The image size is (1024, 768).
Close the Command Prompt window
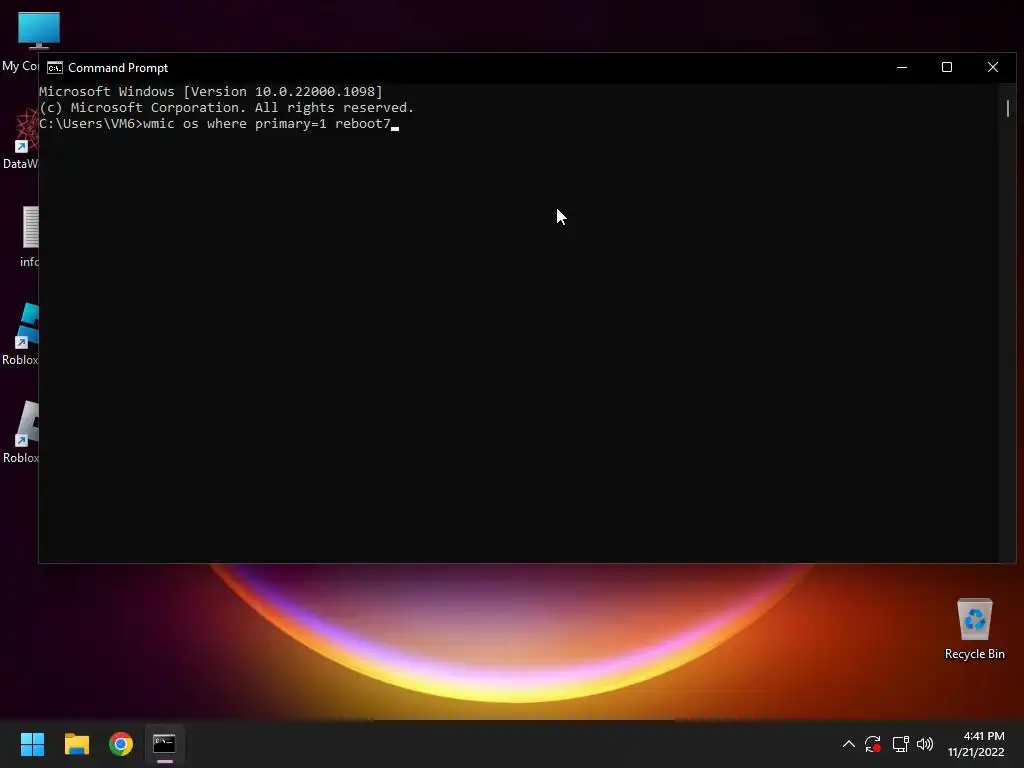coord(993,67)
